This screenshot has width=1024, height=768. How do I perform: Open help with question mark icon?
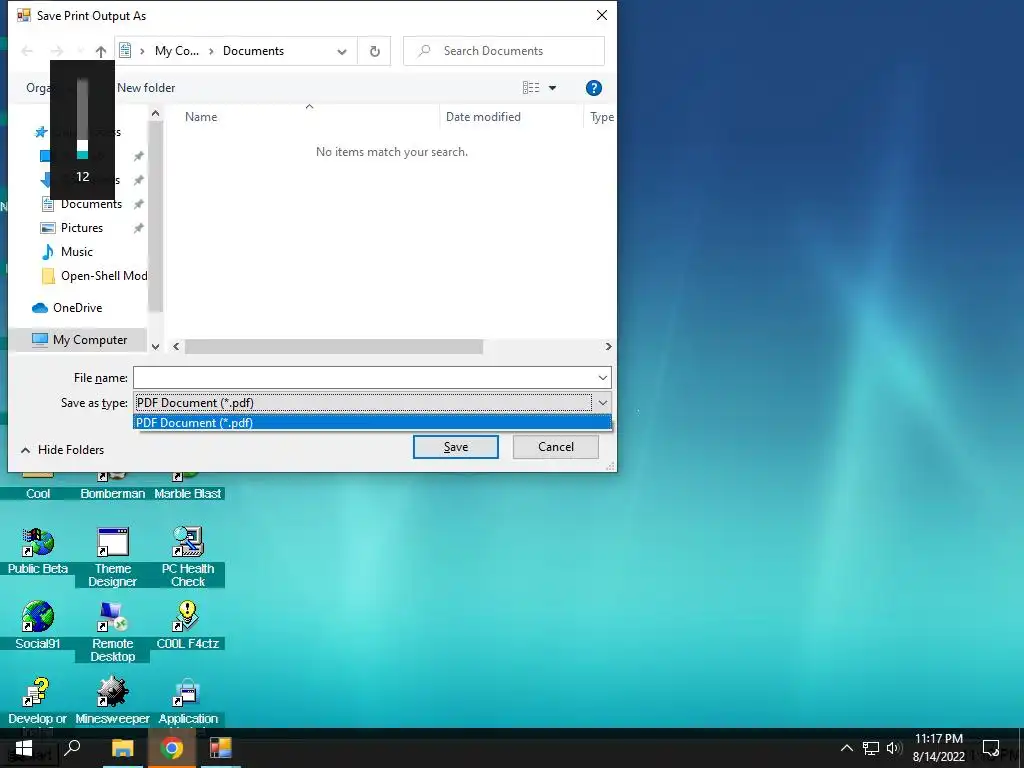[x=593, y=88]
